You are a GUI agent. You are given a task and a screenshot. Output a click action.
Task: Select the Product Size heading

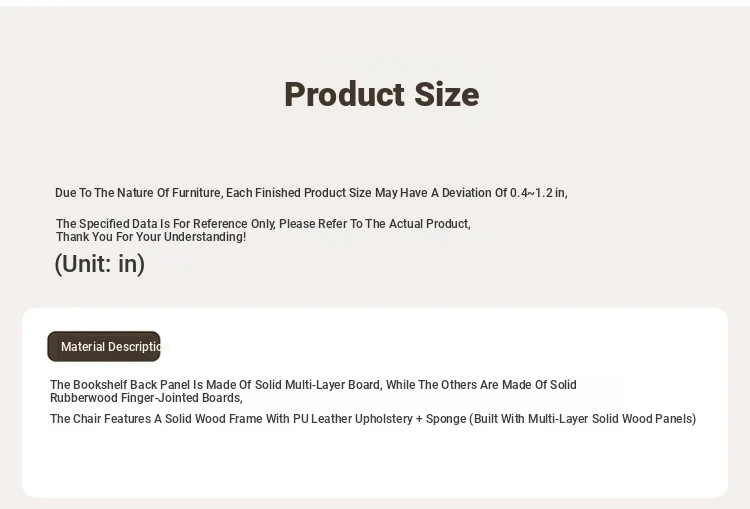pos(382,94)
